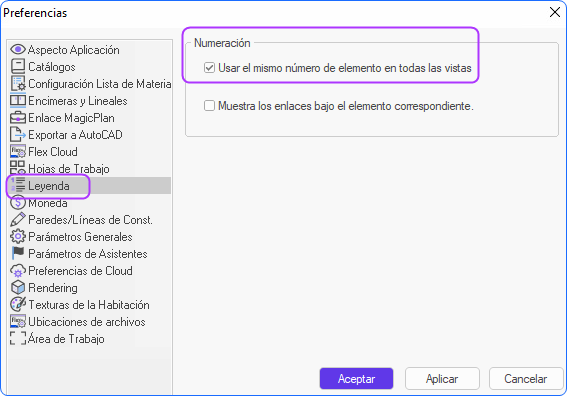Click the Flex Cloud icon

(18, 152)
